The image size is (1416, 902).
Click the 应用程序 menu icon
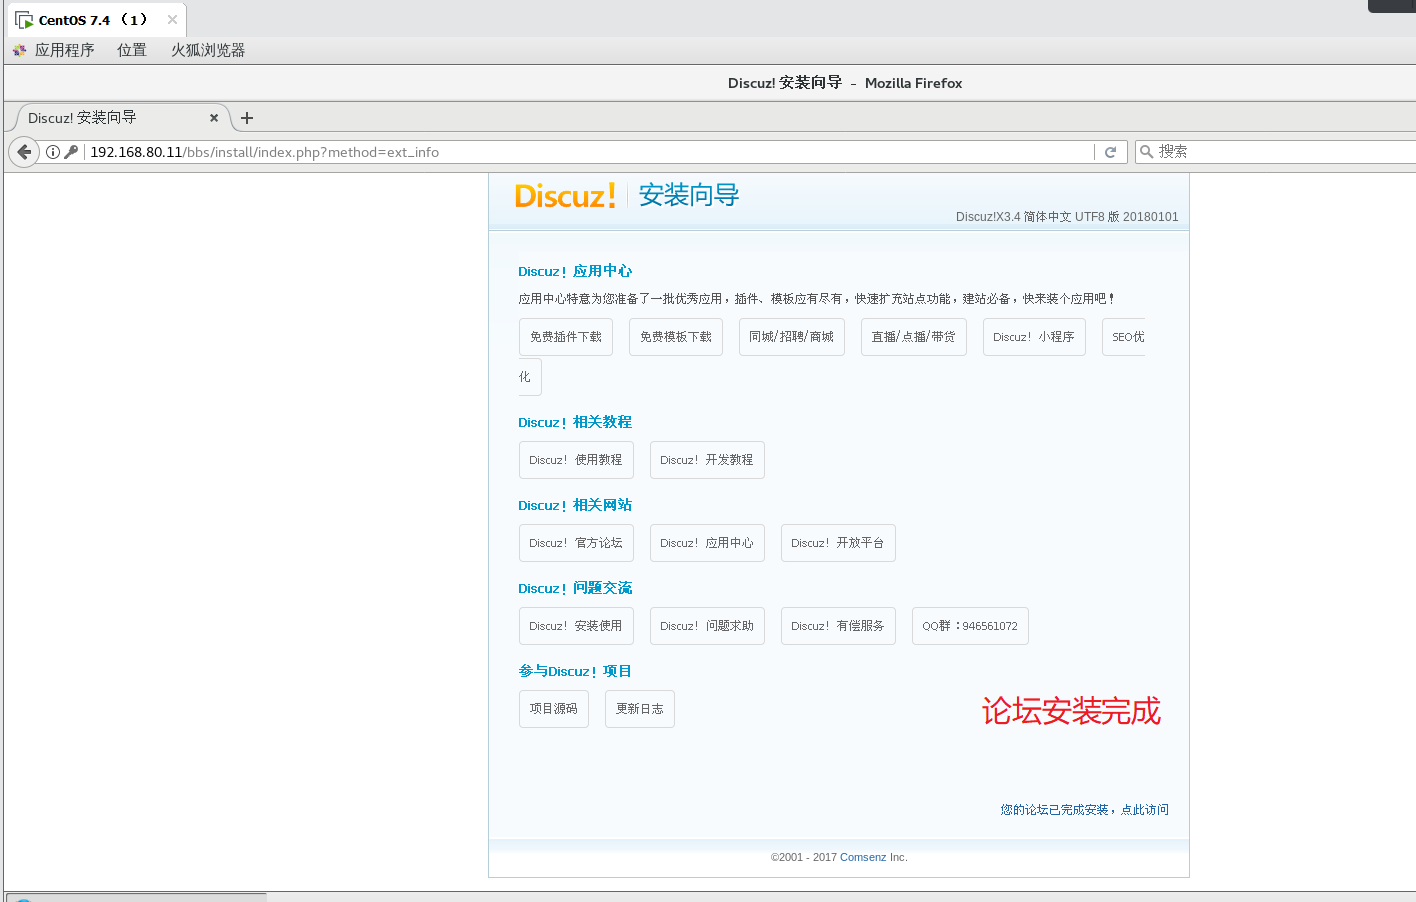click(x=20, y=50)
